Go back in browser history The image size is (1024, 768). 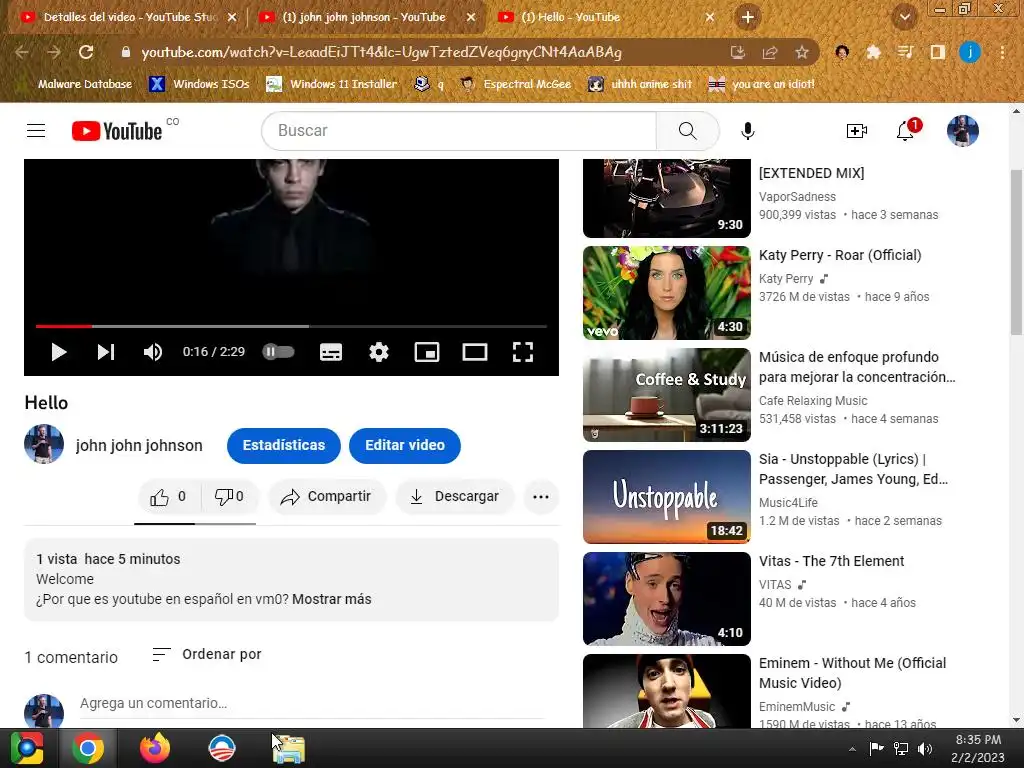[x=22, y=52]
